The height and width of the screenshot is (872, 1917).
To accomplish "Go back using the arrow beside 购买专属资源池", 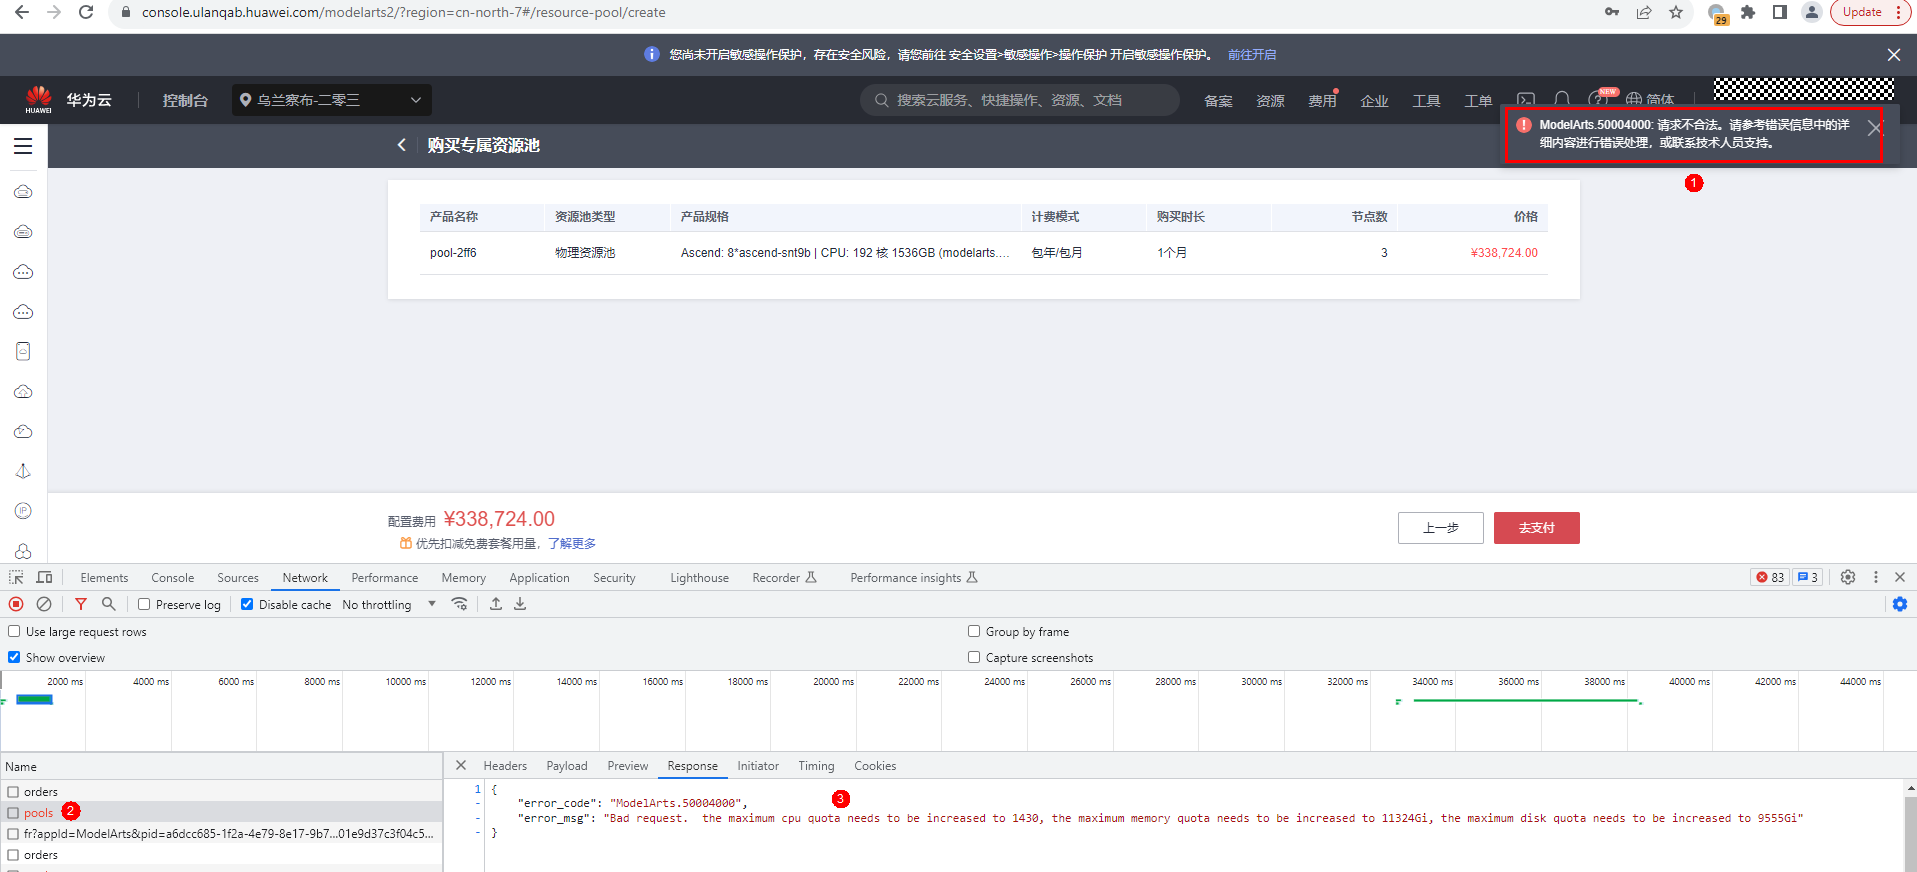I will [402, 145].
